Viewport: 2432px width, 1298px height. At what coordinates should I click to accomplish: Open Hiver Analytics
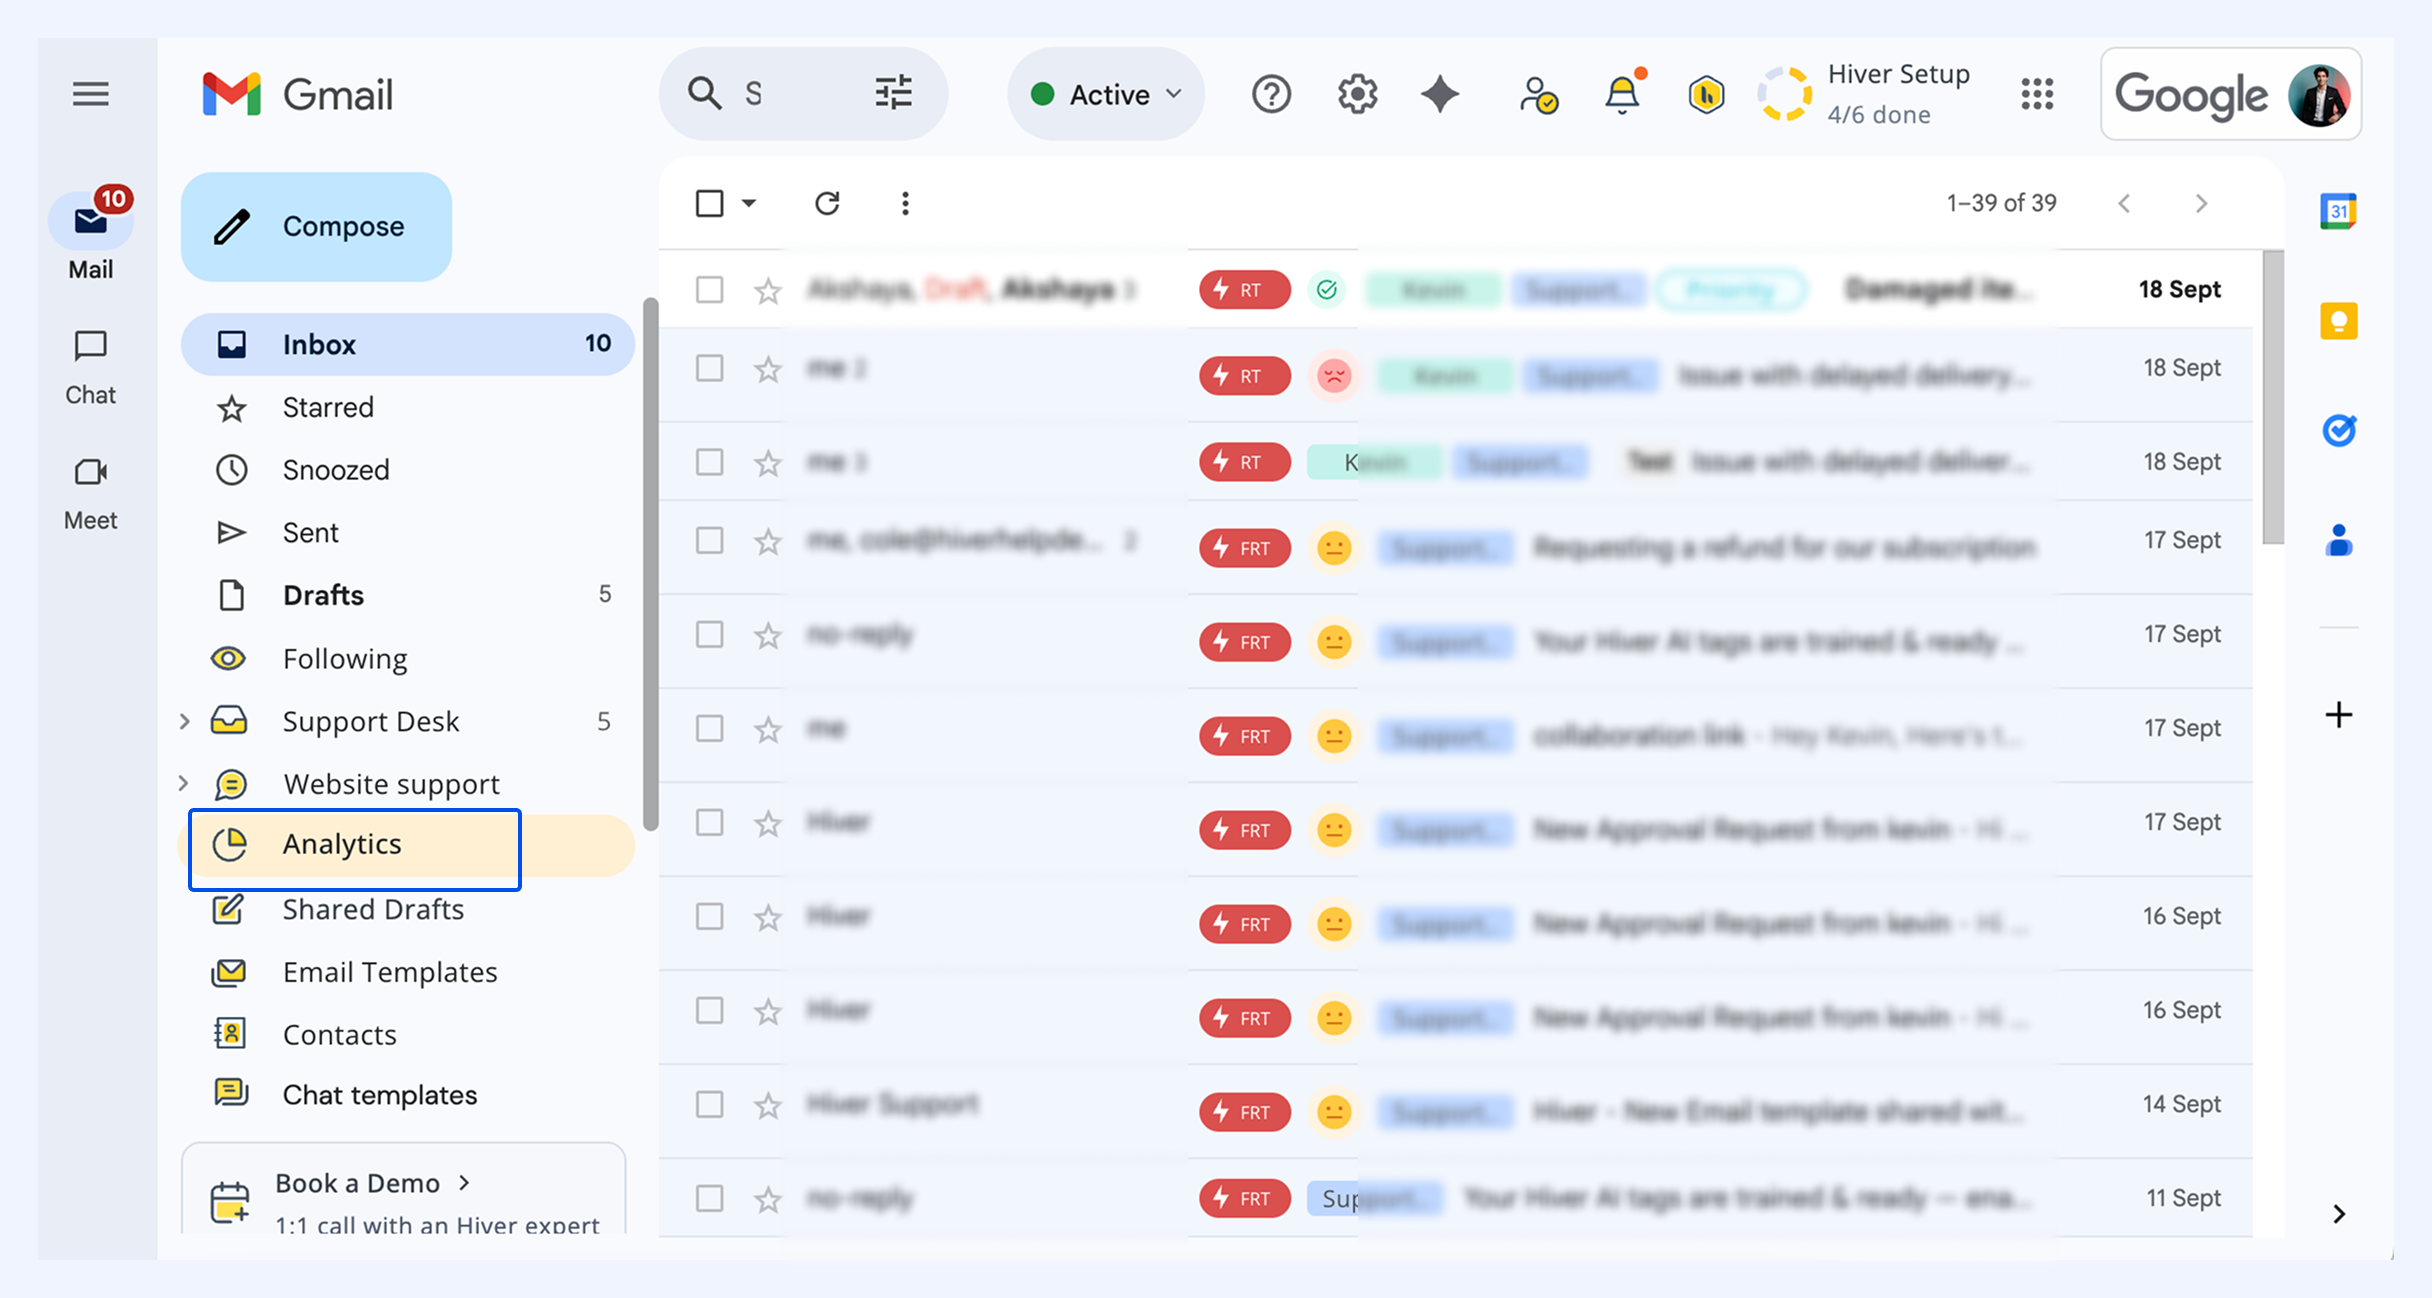point(408,845)
